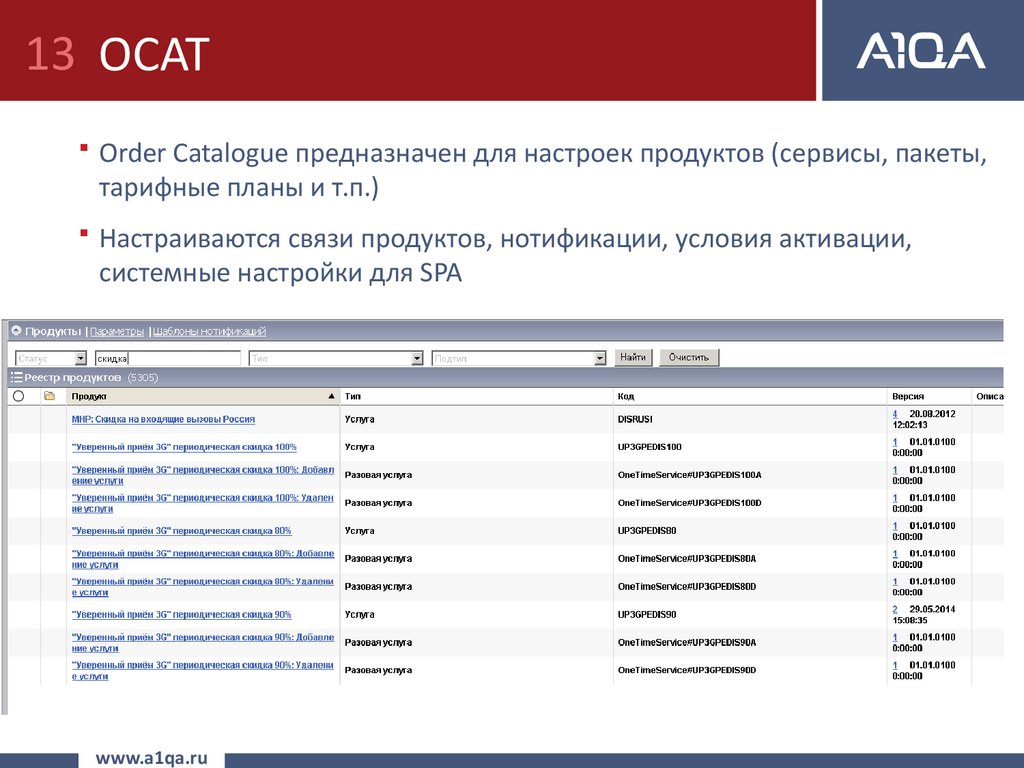The width and height of the screenshot is (1024, 768).
Task: Click the collapse icon next to Продукты
Action: pyautogui.click(x=16, y=330)
